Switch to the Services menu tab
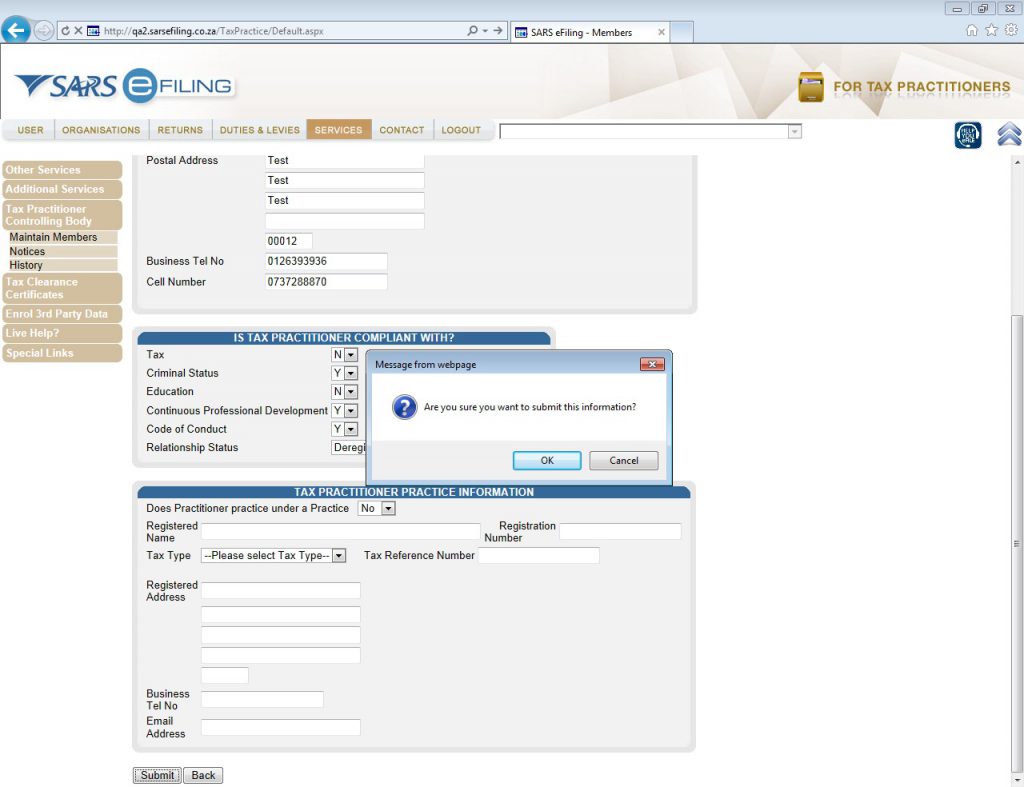This screenshot has width=1024, height=787. pyautogui.click(x=339, y=129)
